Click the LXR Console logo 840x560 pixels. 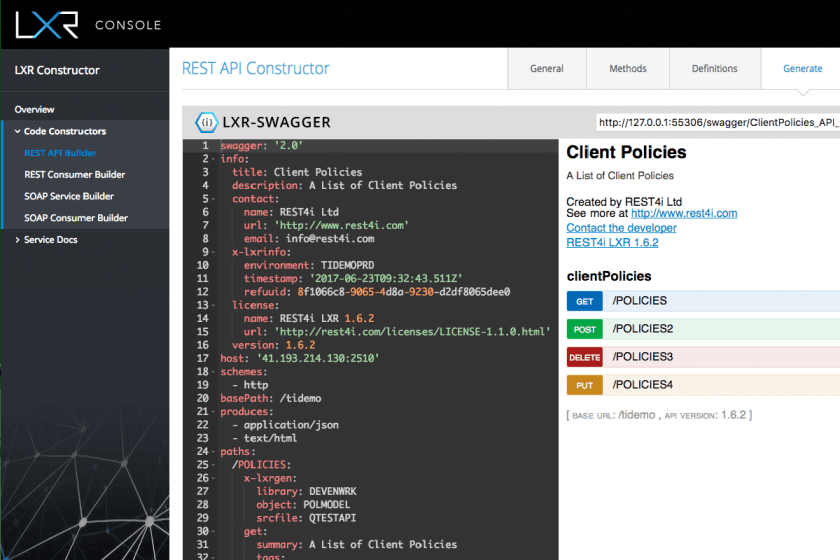[x=85, y=23]
